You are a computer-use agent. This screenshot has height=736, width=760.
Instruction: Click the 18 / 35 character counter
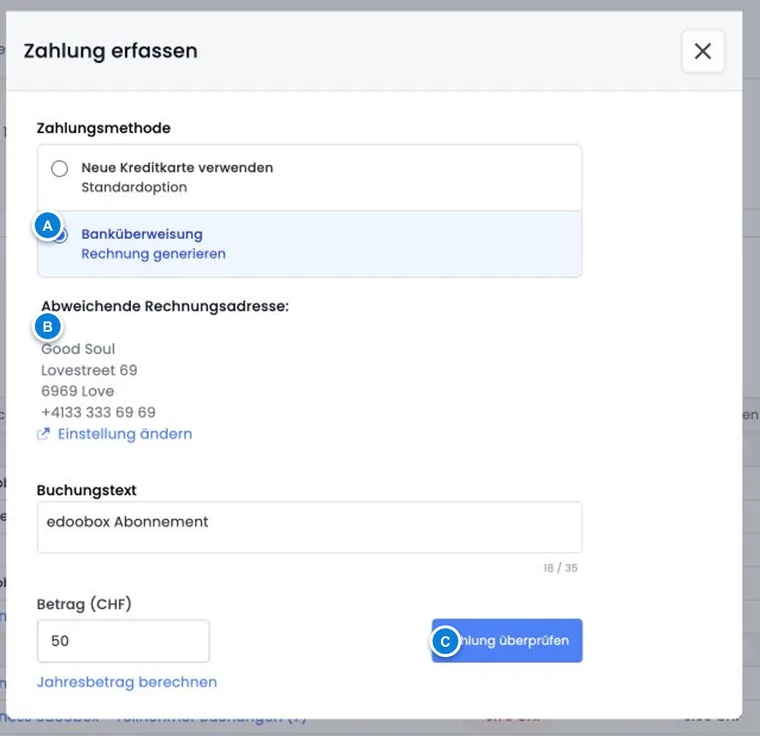click(x=560, y=568)
